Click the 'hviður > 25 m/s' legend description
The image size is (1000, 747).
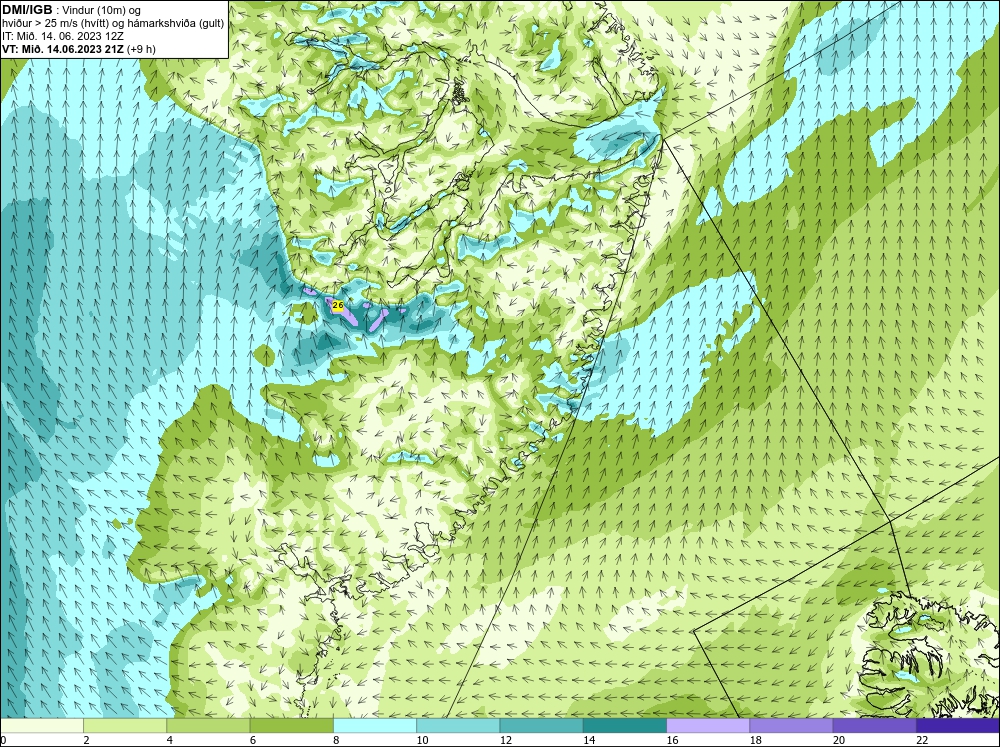tap(113, 23)
